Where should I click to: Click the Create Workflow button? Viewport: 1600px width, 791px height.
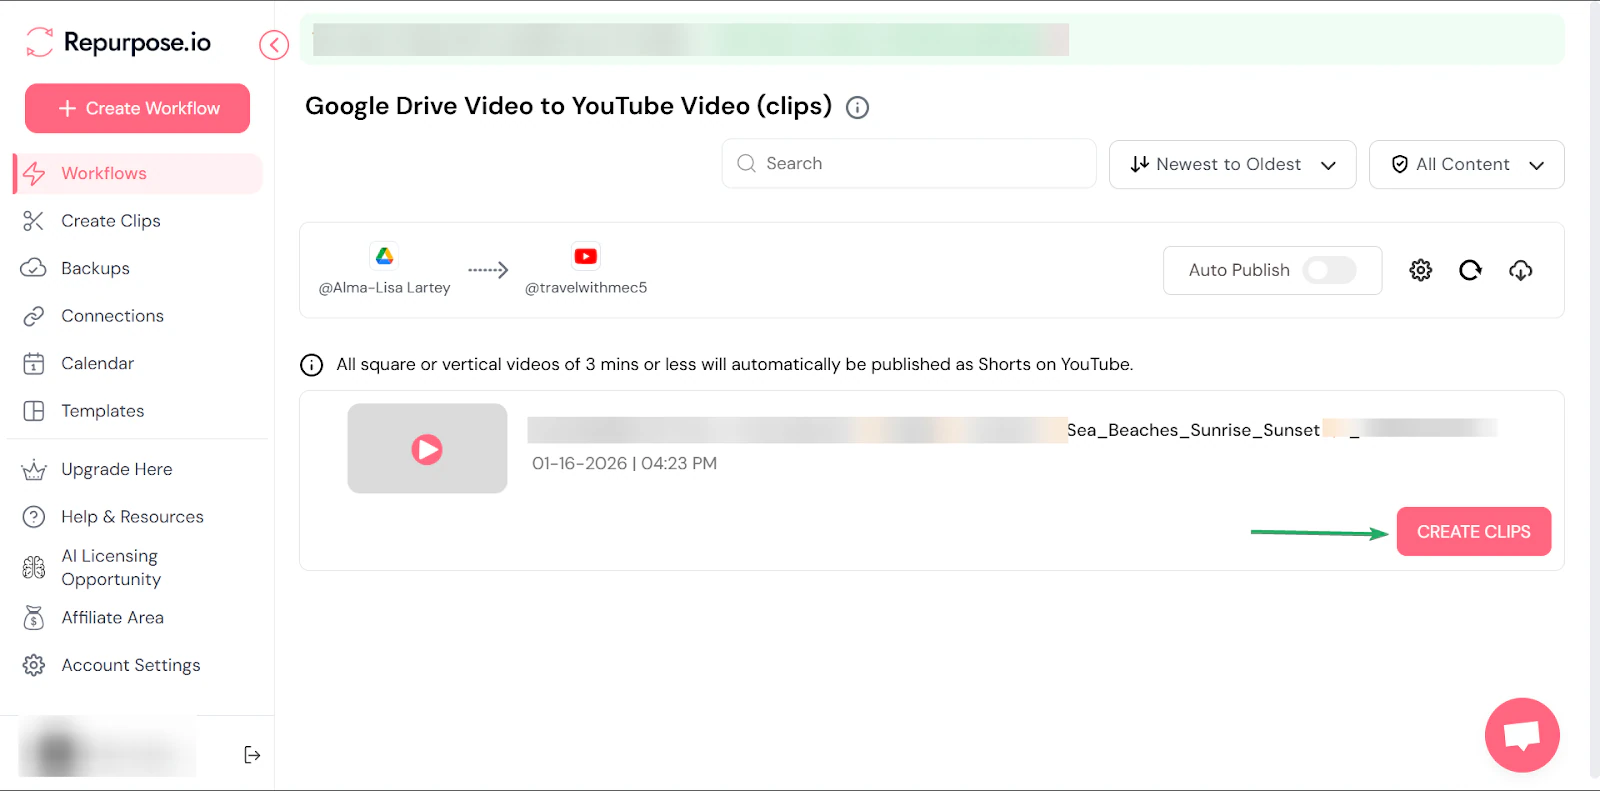pos(137,108)
